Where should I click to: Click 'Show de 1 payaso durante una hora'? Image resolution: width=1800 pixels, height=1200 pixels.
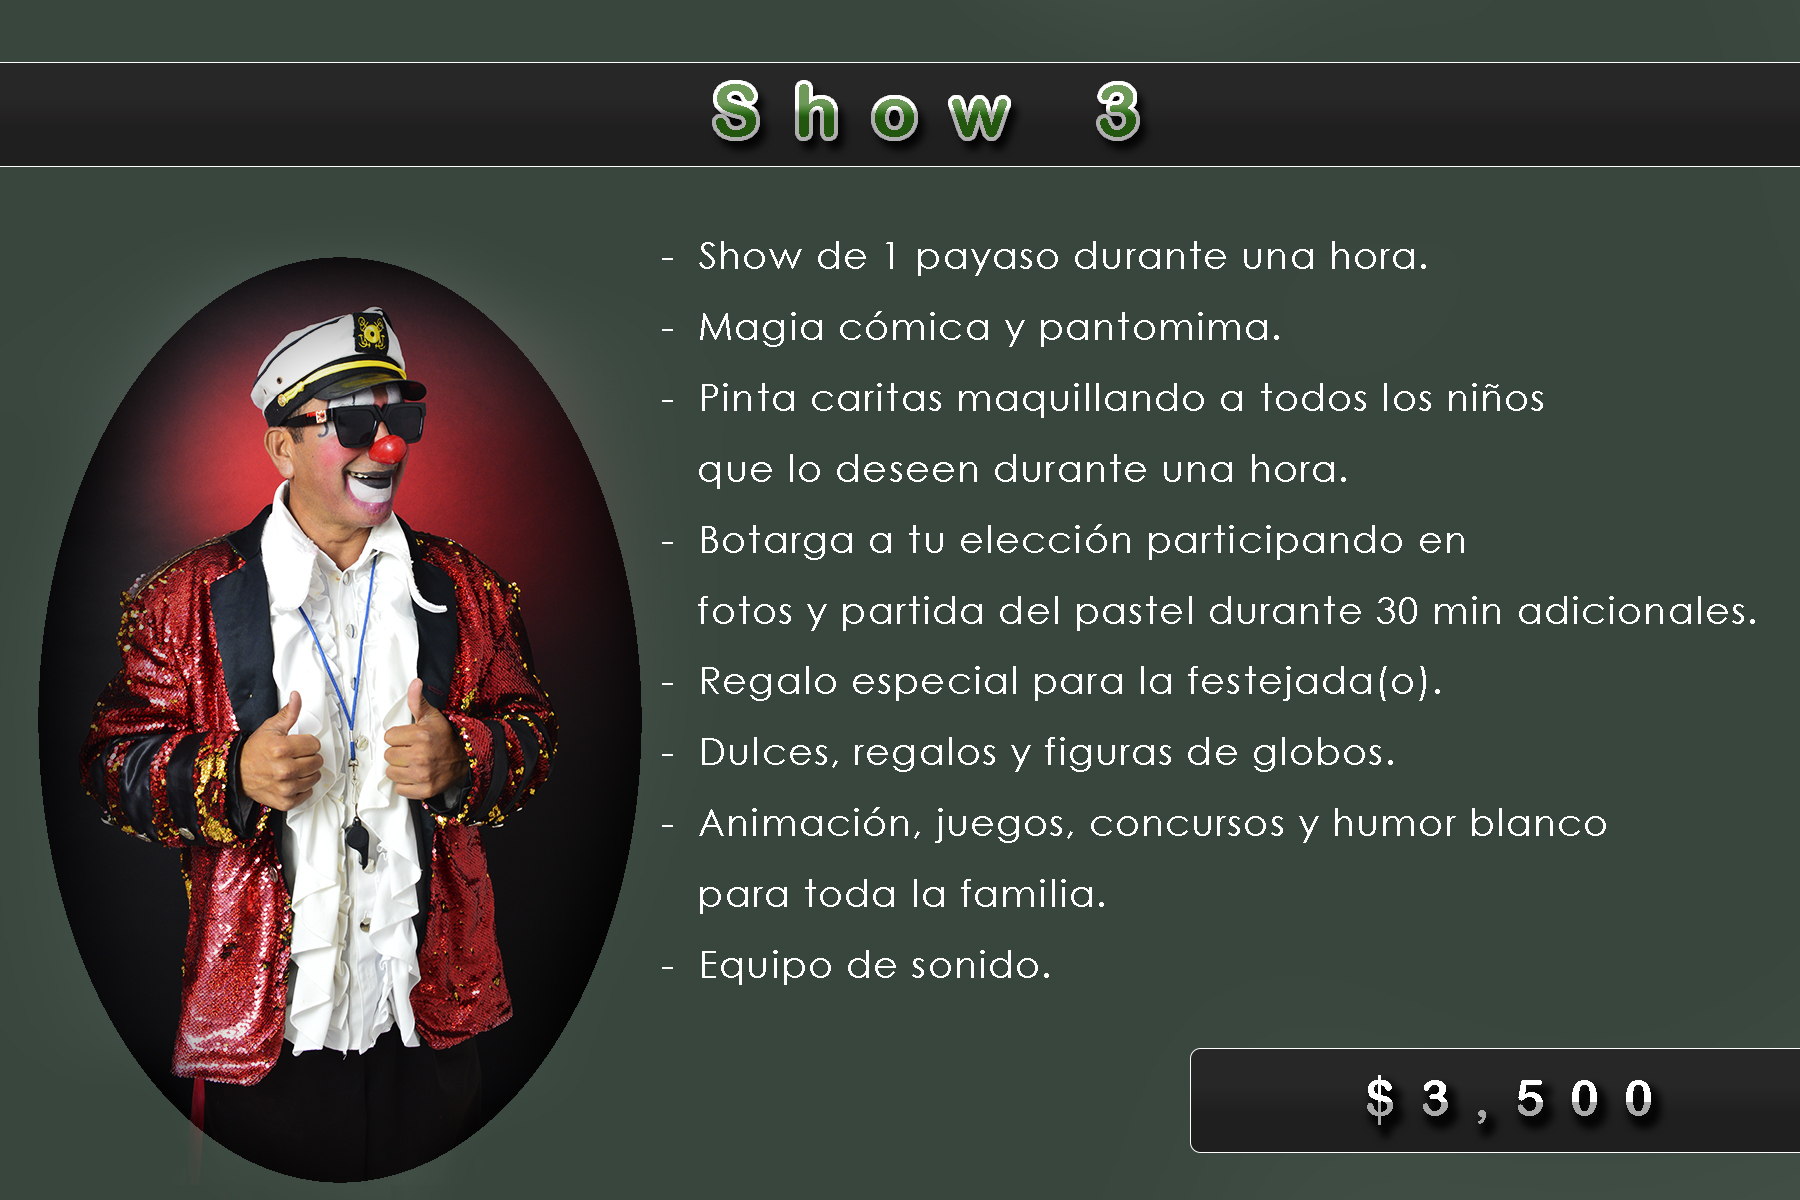click(x=1063, y=258)
